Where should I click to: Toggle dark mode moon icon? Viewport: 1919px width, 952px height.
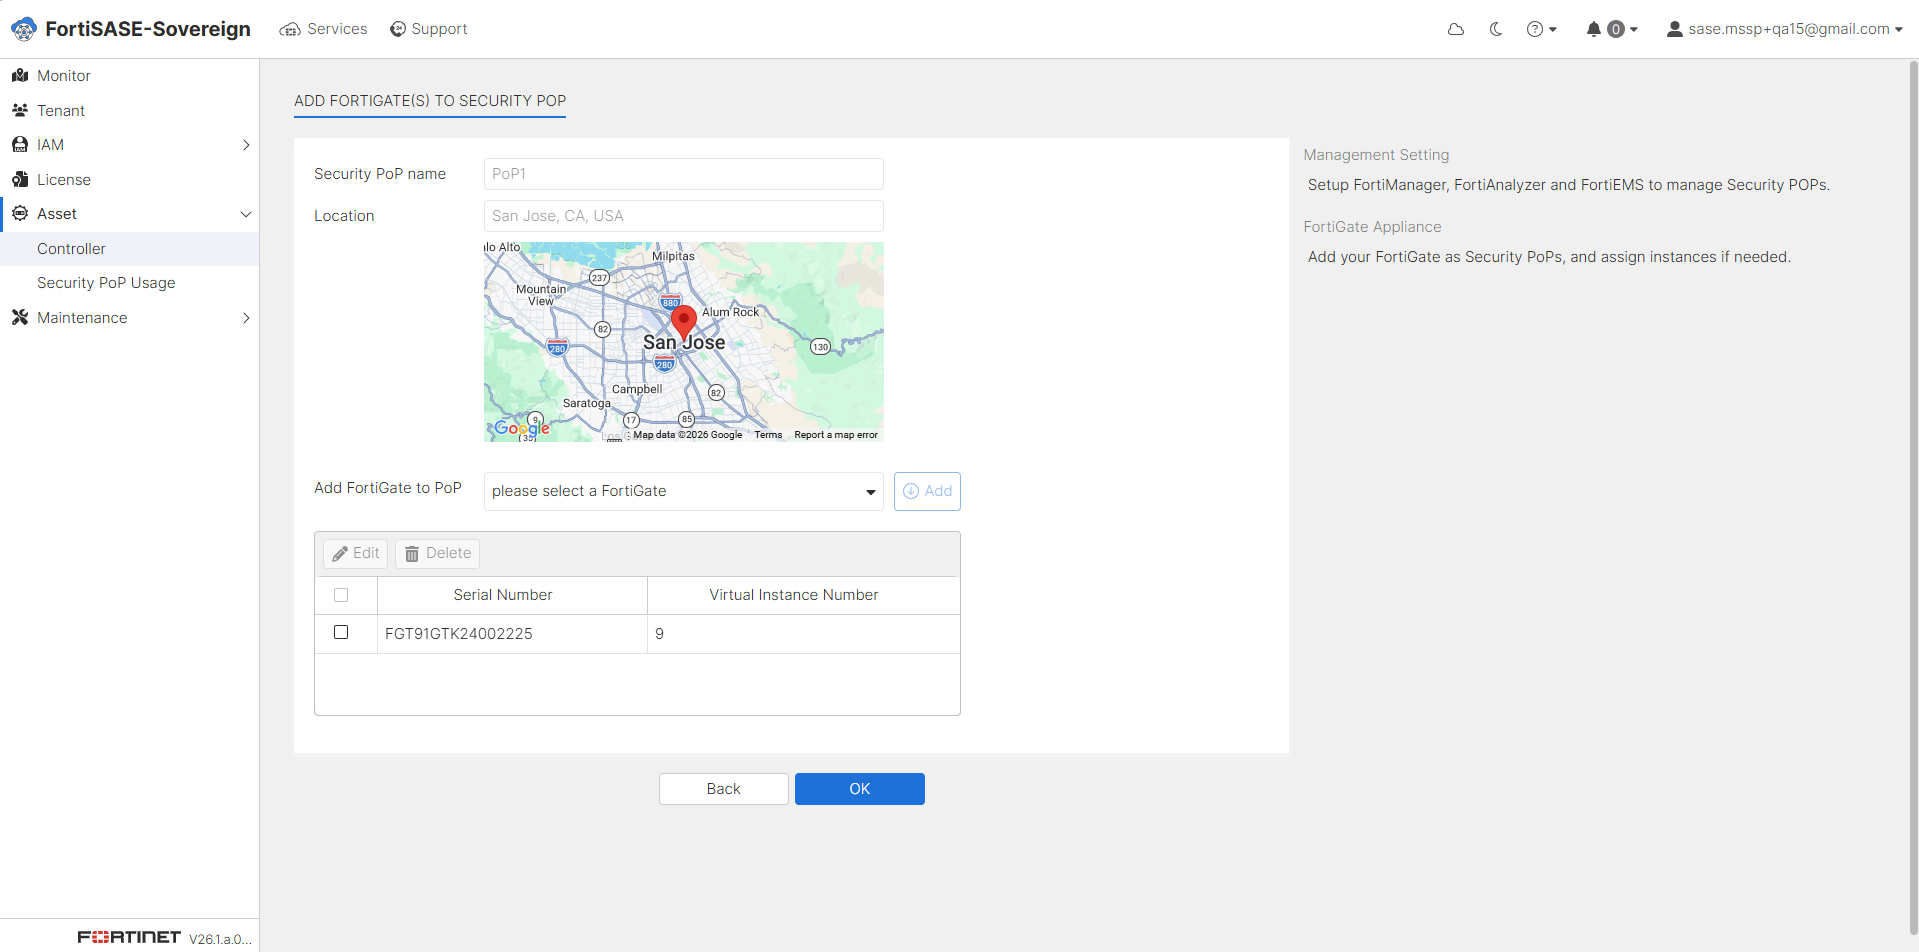coord(1496,29)
